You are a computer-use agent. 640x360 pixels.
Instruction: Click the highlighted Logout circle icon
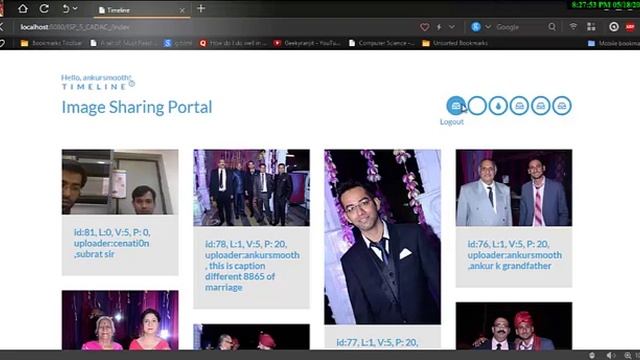click(456, 106)
